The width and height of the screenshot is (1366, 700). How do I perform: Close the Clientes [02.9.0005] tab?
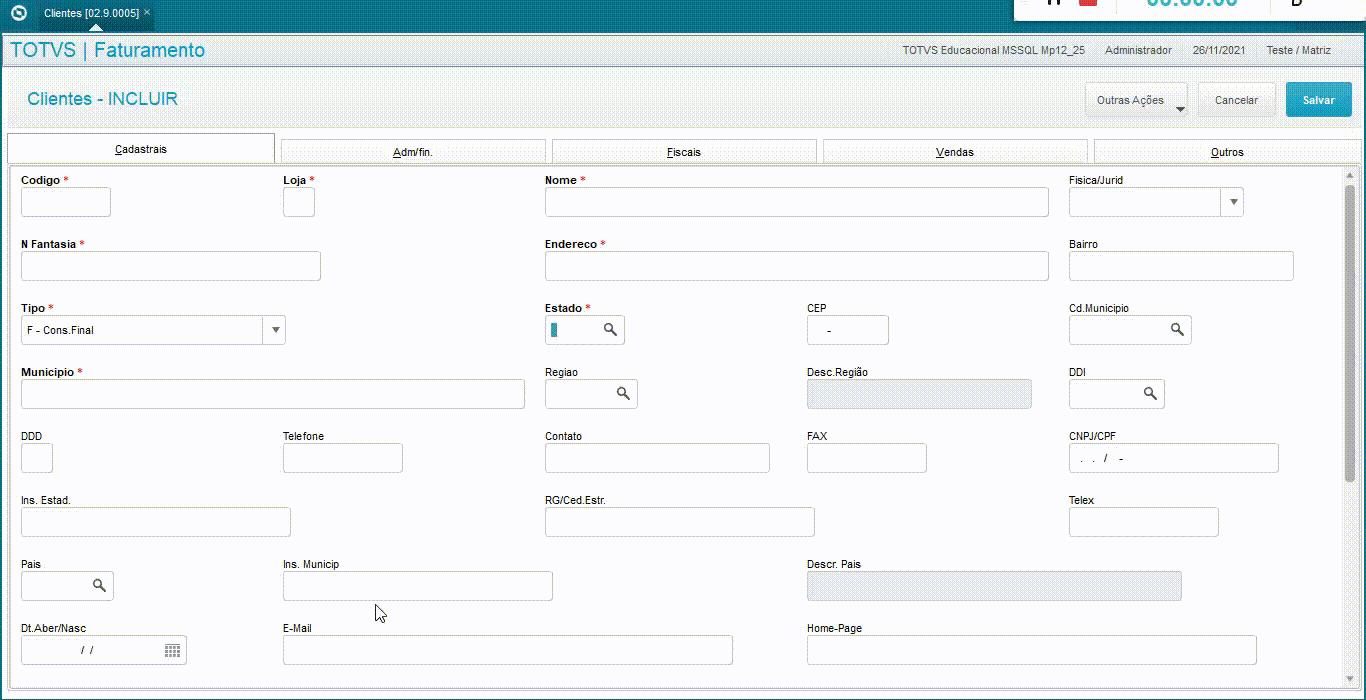point(147,12)
